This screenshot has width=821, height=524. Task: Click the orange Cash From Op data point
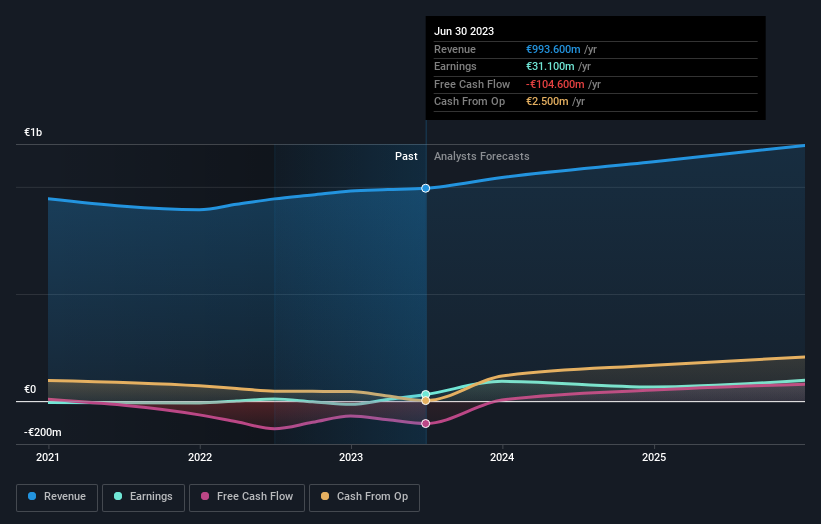point(426,401)
